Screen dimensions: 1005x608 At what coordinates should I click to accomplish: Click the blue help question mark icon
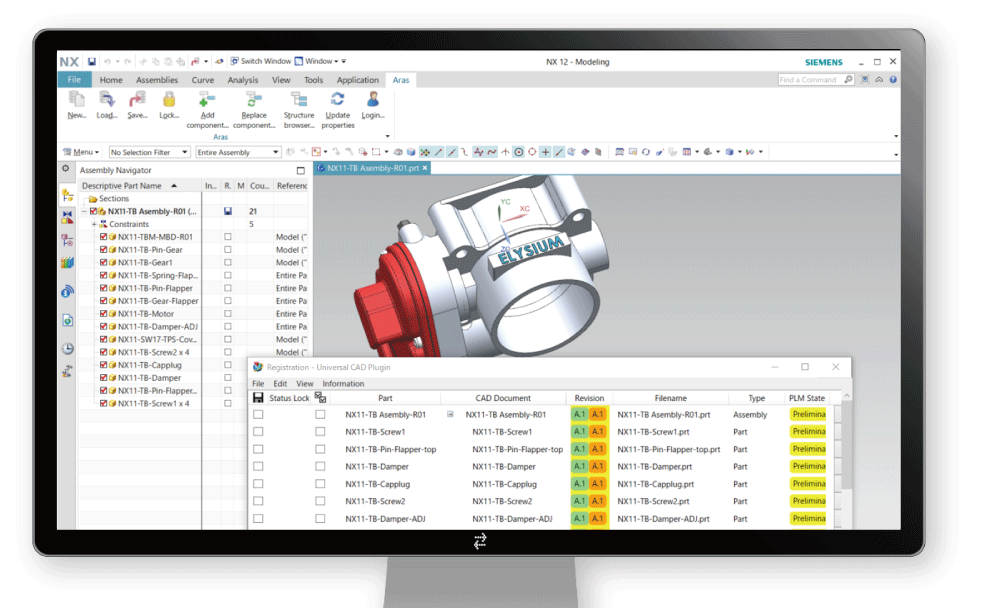893,79
